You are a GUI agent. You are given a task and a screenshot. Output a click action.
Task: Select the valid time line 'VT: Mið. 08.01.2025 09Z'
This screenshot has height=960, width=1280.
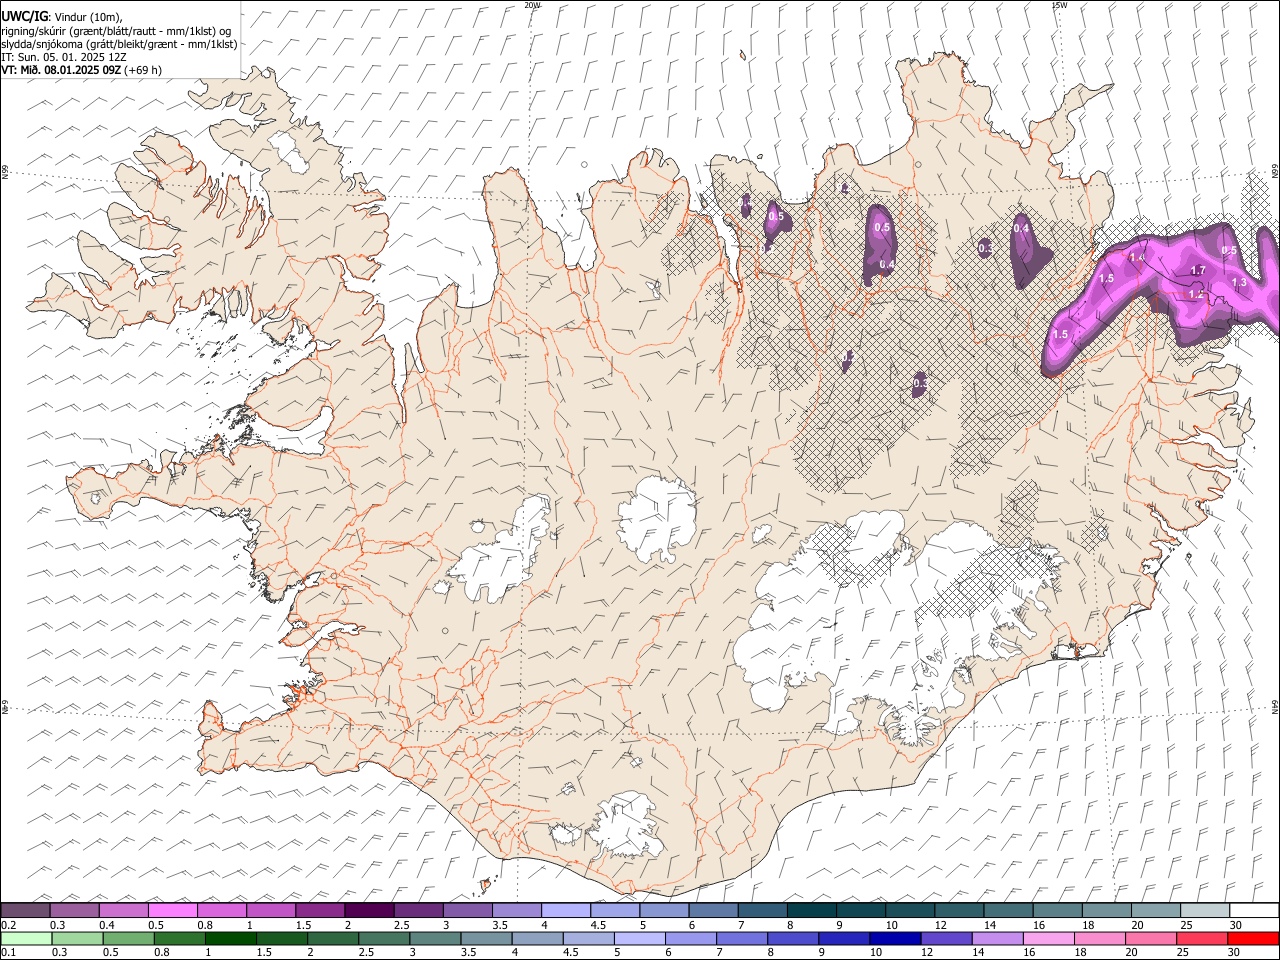pos(61,71)
